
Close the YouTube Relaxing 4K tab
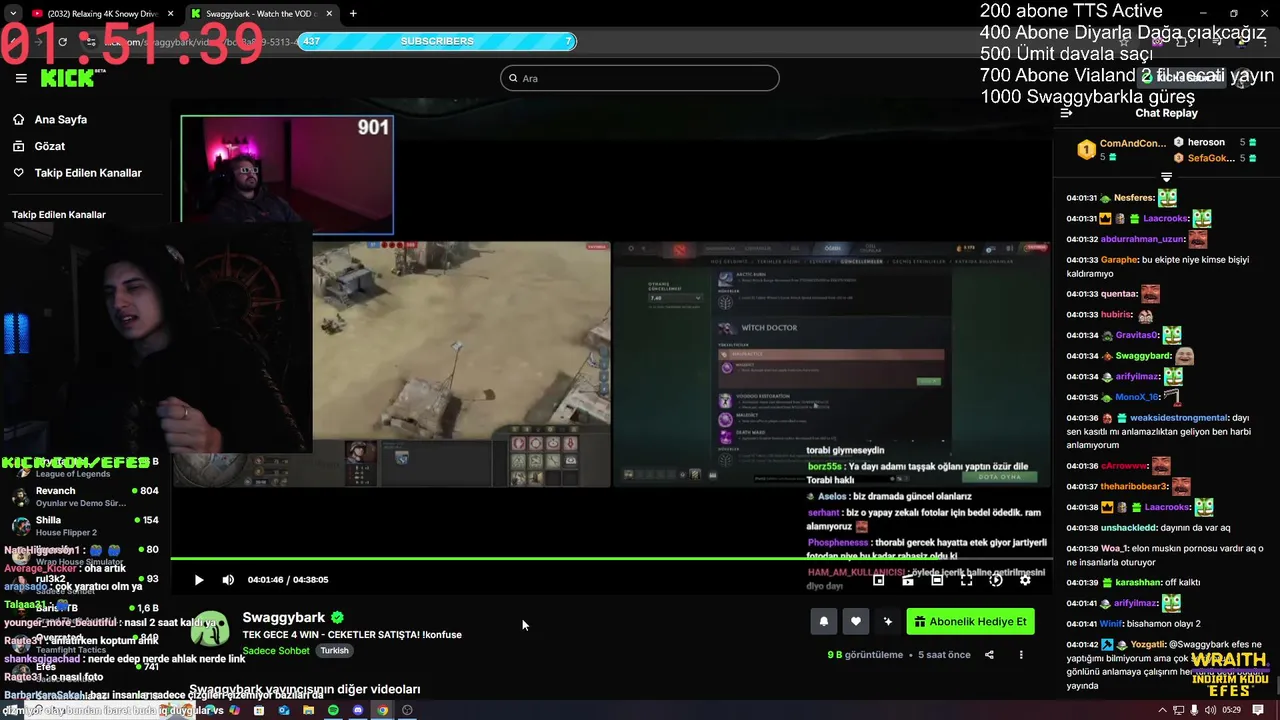tap(170, 14)
